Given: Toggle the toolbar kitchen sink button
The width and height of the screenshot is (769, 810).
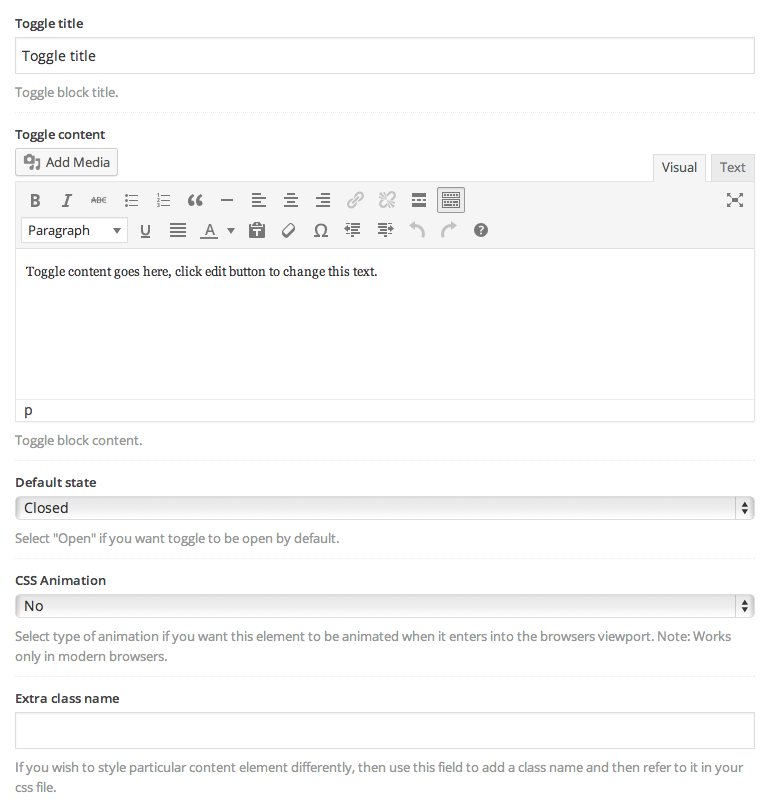Looking at the screenshot, I should pyautogui.click(x=451, y=200).
